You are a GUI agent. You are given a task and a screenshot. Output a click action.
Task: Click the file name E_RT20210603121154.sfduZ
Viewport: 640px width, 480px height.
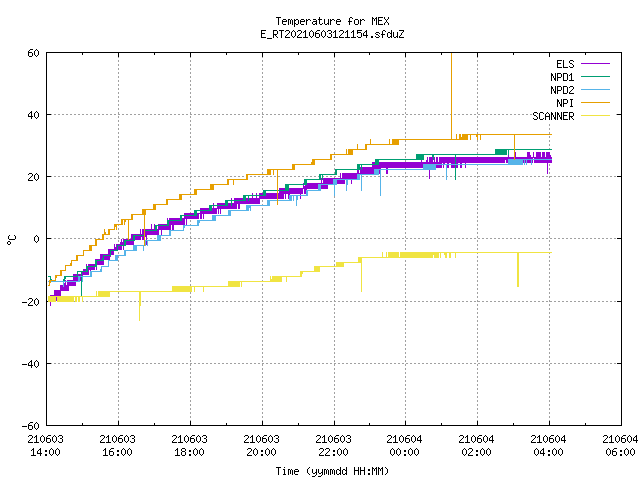click(x=332, y=34)
